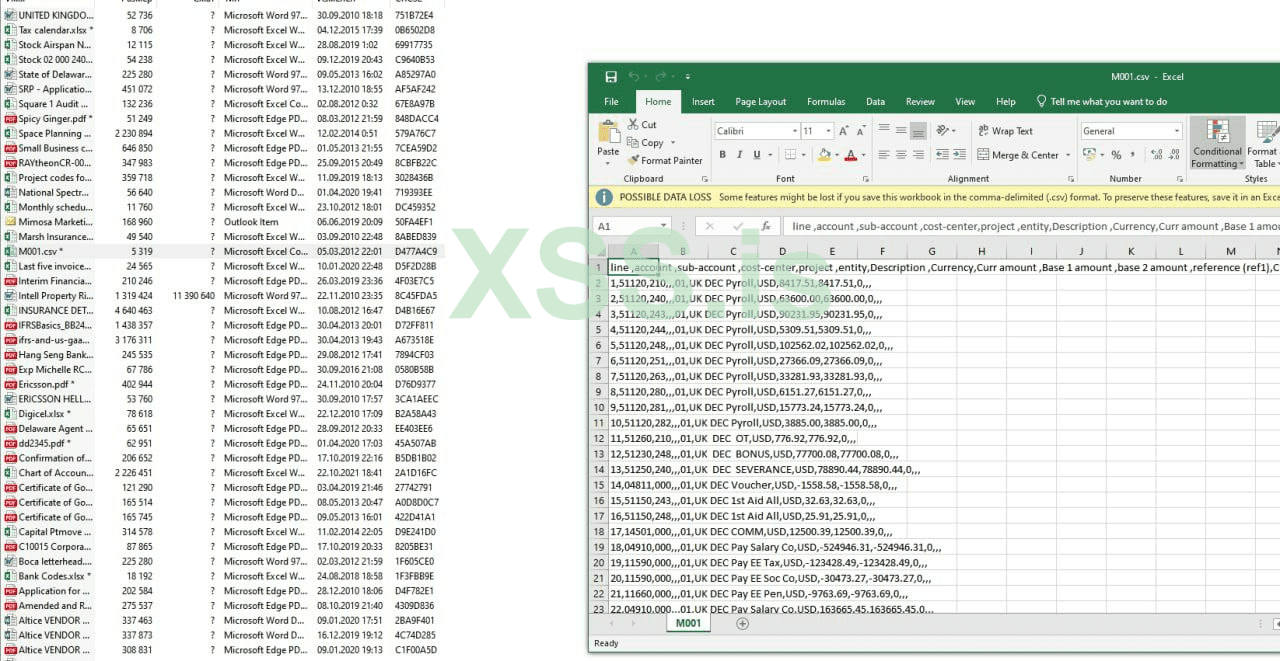Open the Merge & Center dropdown arrow

1068,155
